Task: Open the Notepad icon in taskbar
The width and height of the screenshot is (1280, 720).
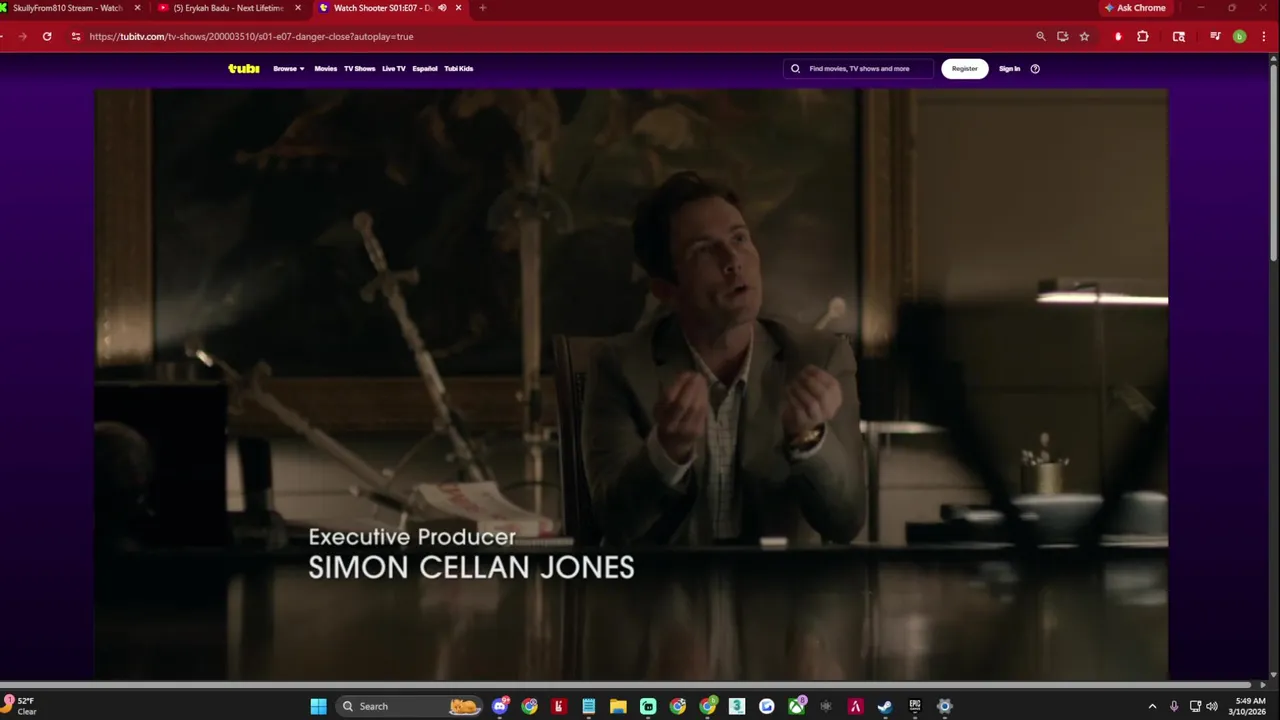Action: pyautogui.click(x=589, y=706)
